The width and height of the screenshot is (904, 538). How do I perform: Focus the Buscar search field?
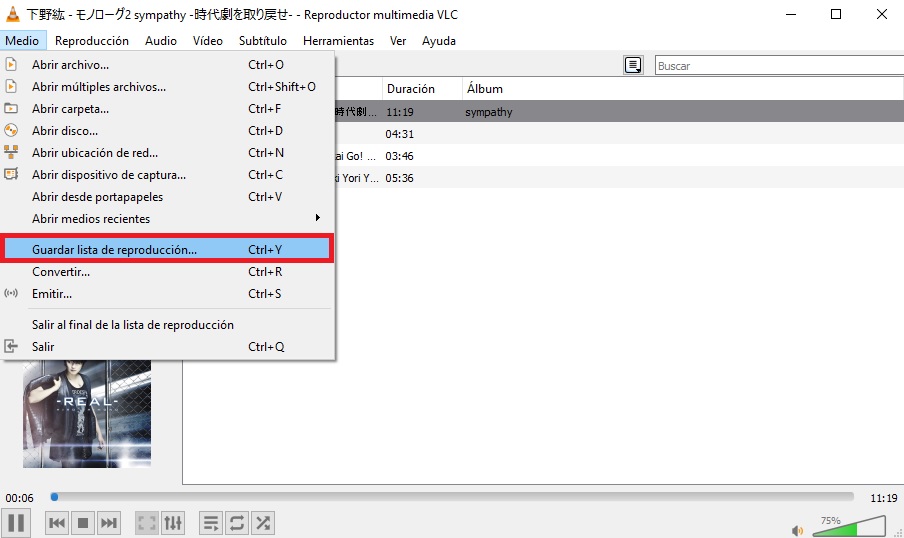coord(779,65)
